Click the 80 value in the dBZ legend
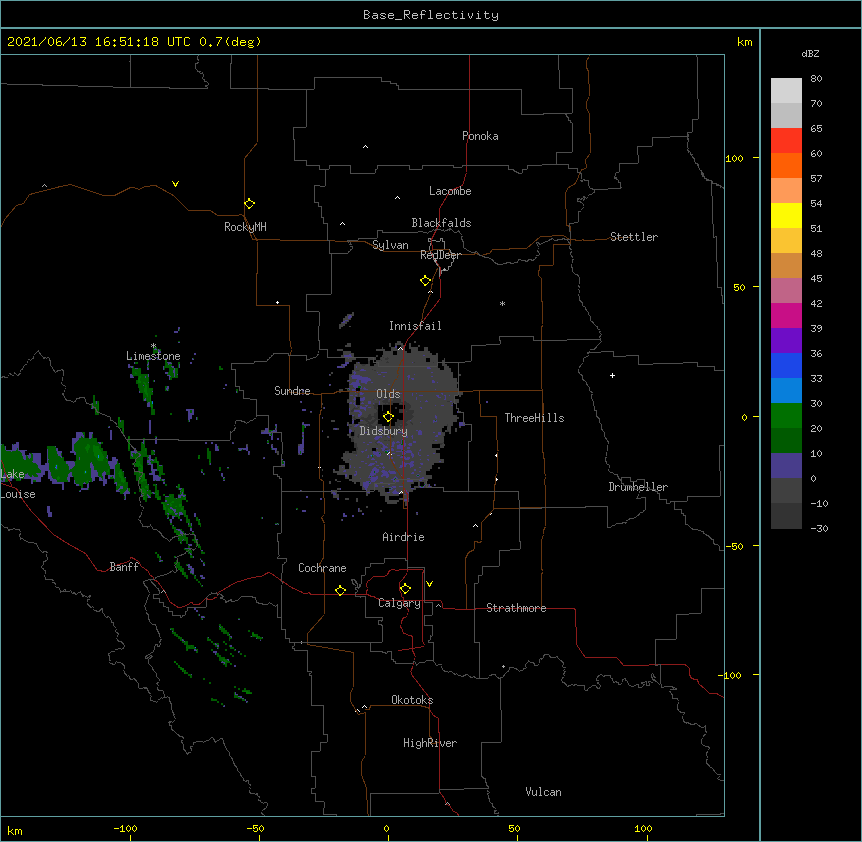The width and height of the screenshot is (862, 842). pos(816,78)
